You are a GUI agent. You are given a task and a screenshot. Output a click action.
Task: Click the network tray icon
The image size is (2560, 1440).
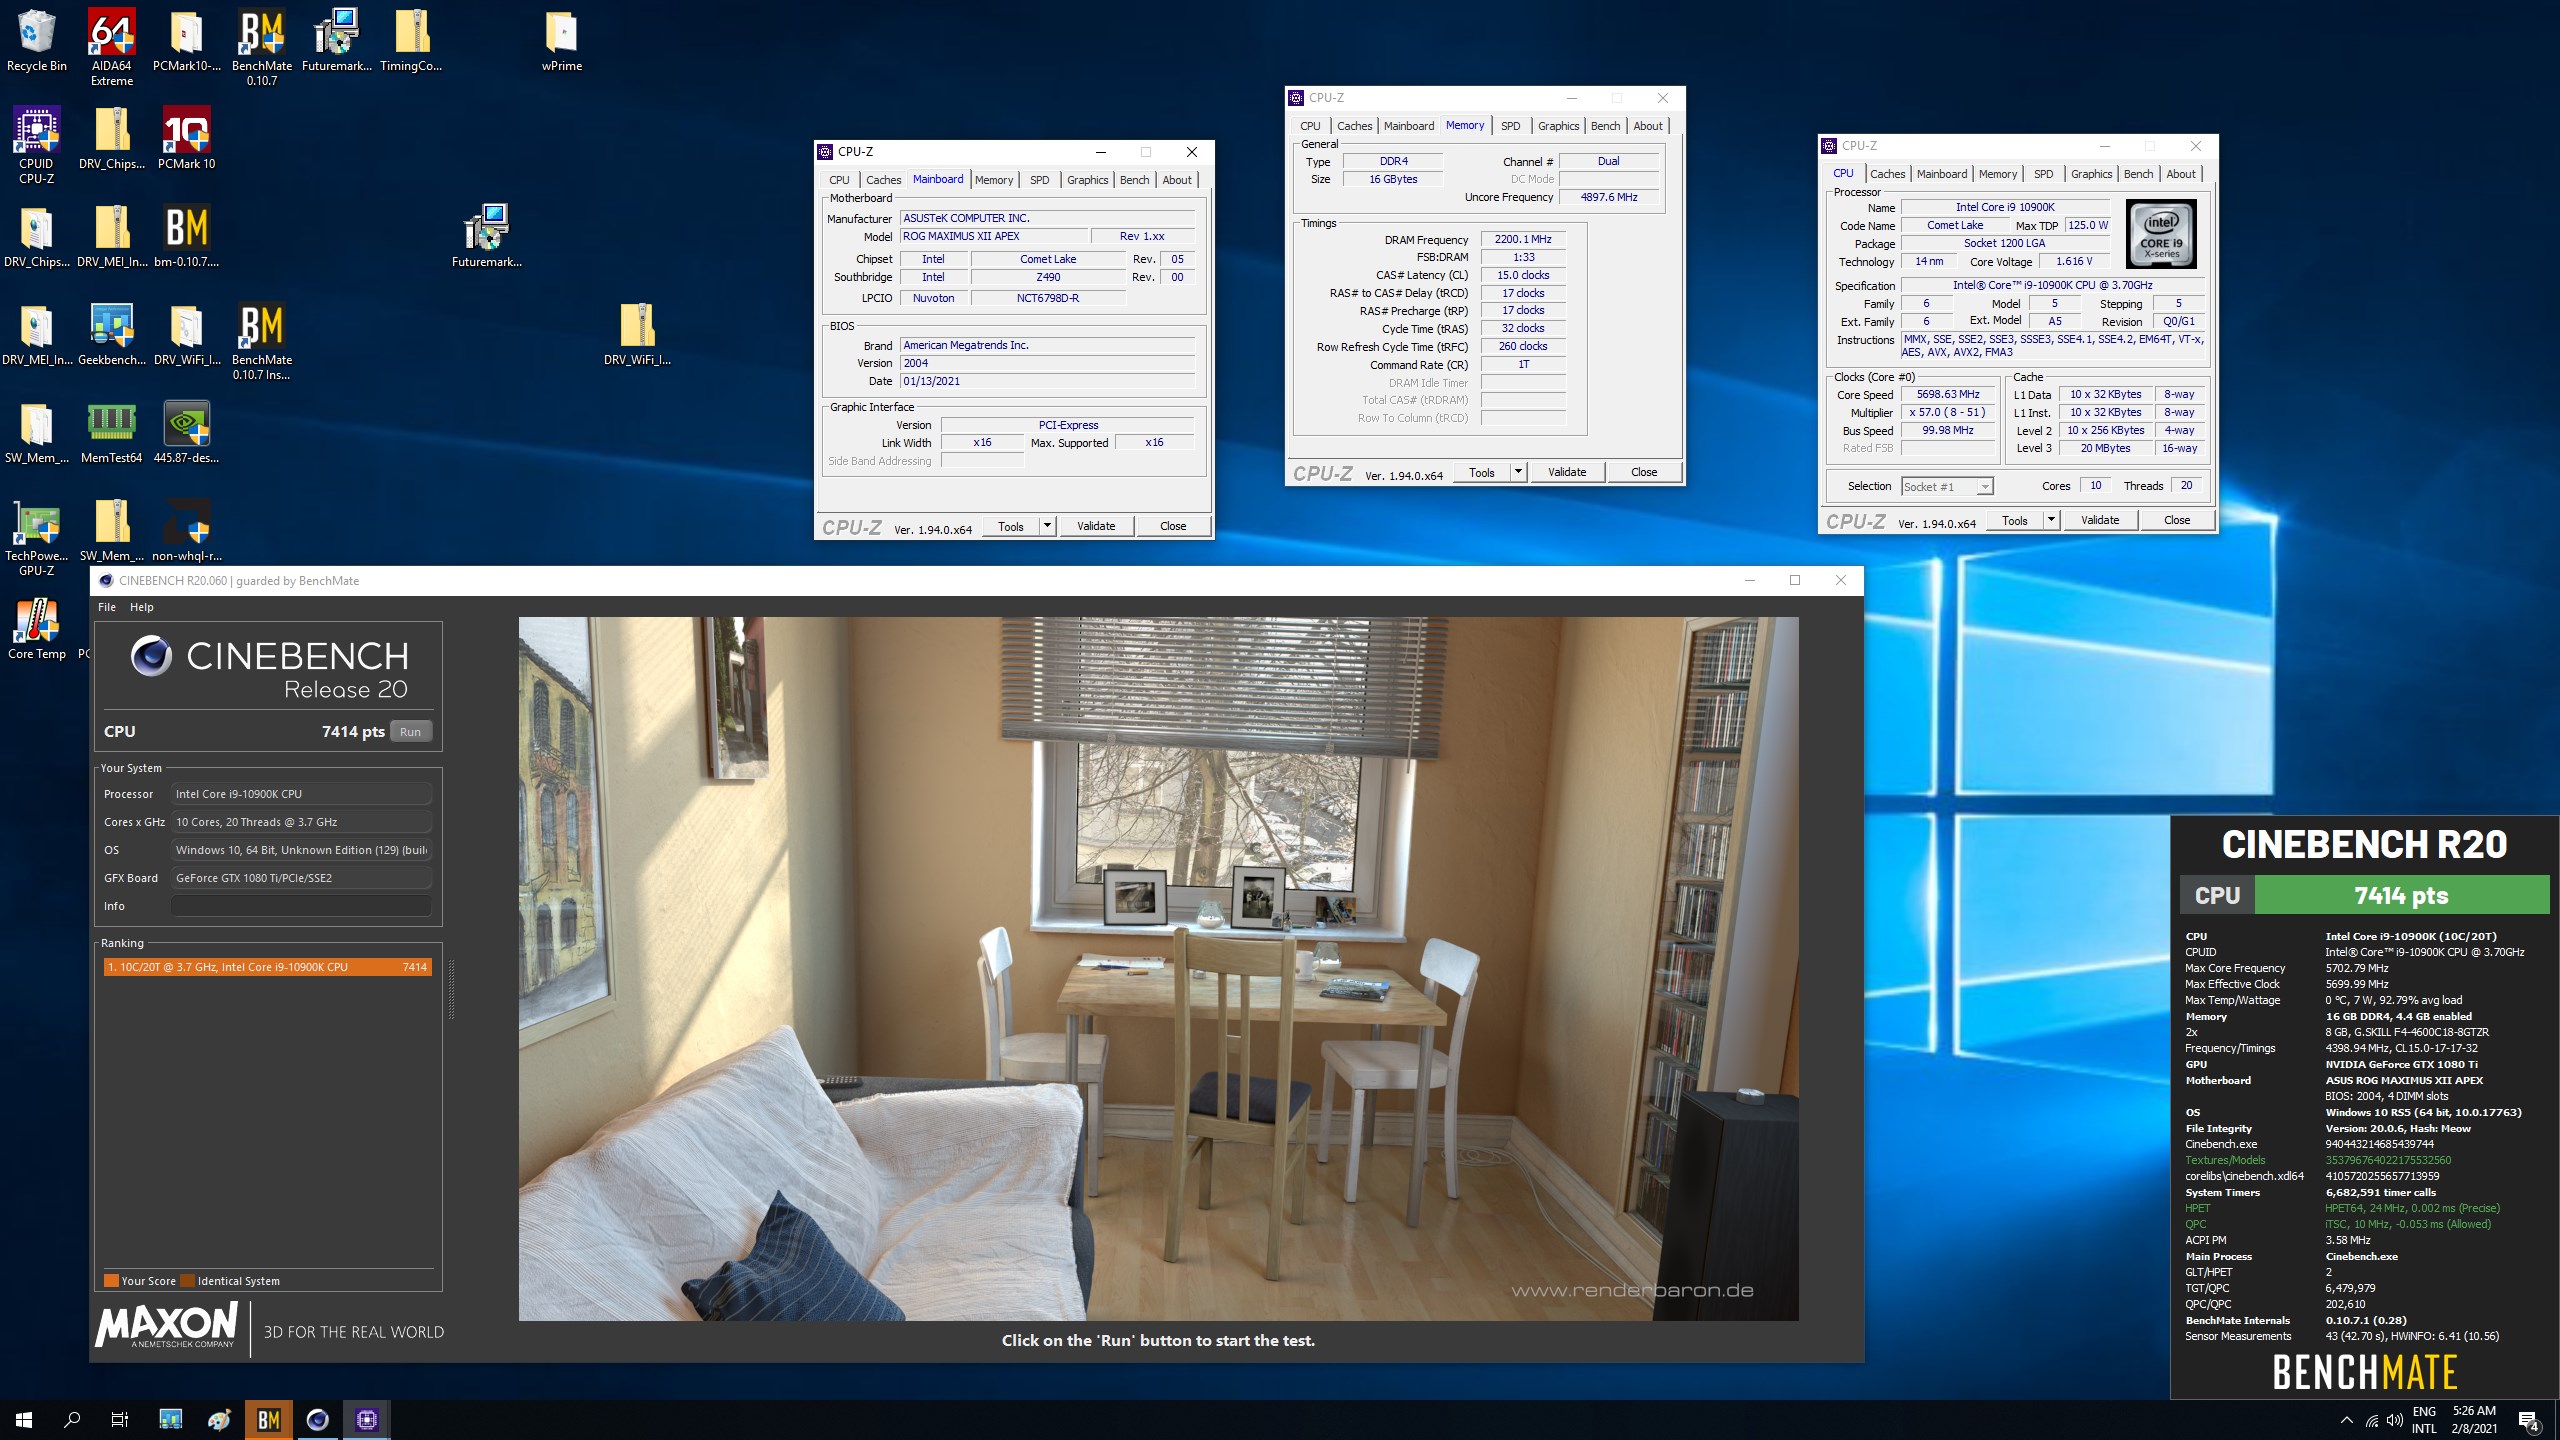[x=2372, y=1419]
